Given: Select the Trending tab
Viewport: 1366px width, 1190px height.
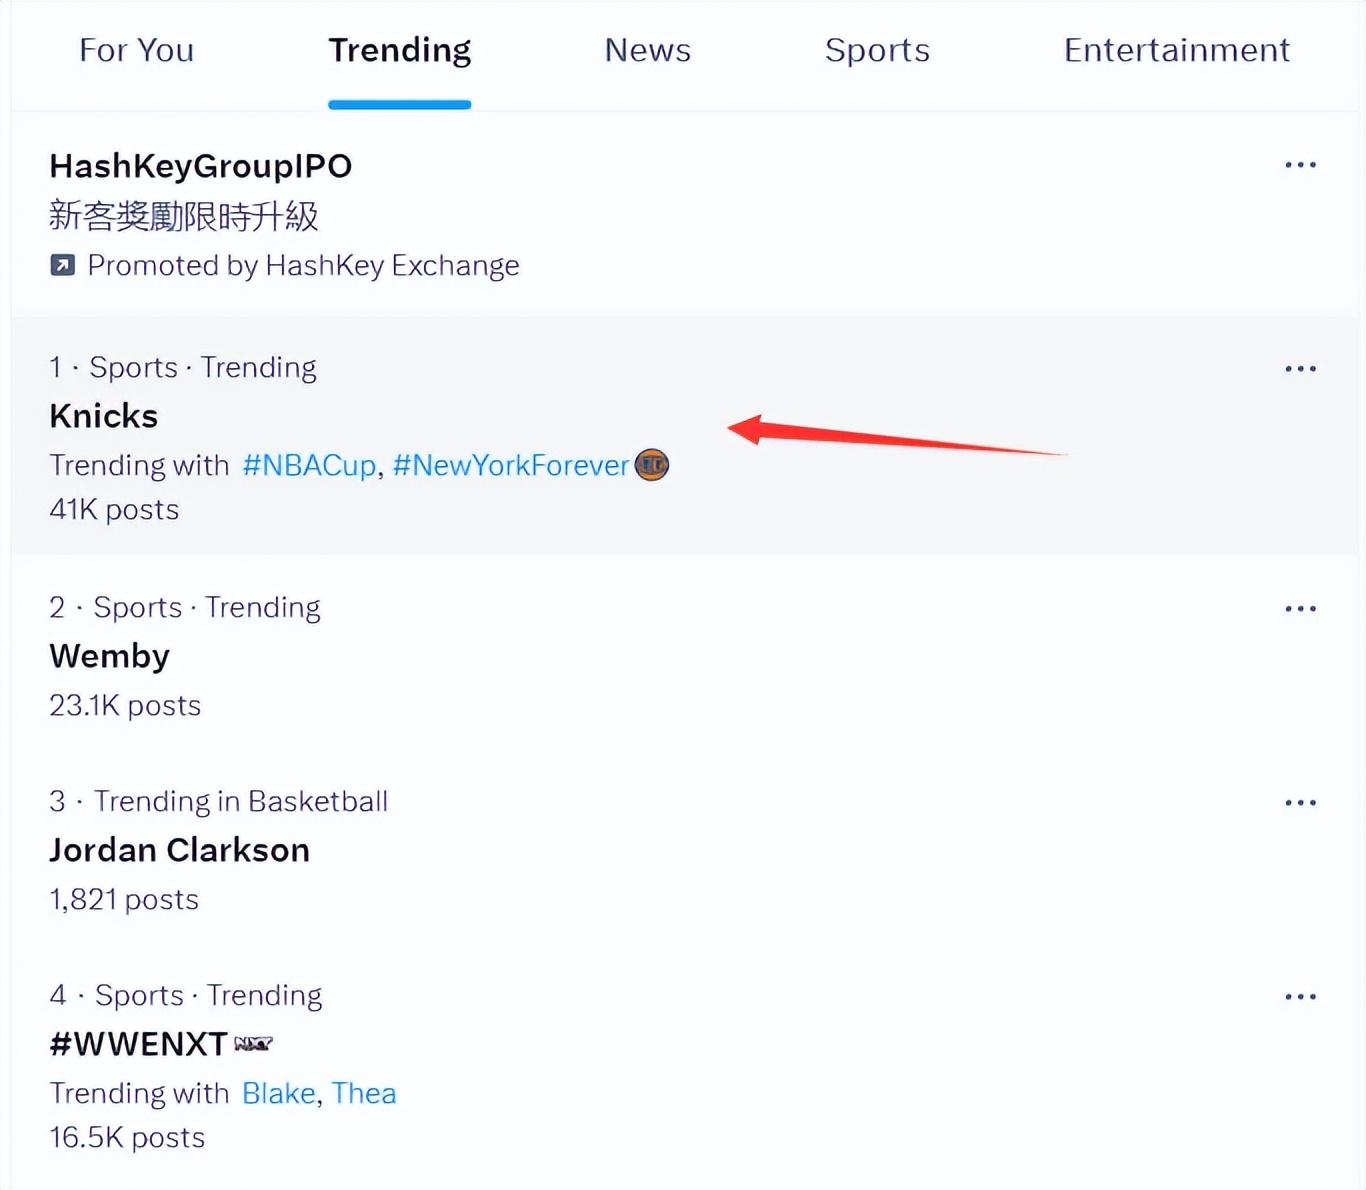Looking at the screenshot, I should pyautogui.click(x=399, y=50).
